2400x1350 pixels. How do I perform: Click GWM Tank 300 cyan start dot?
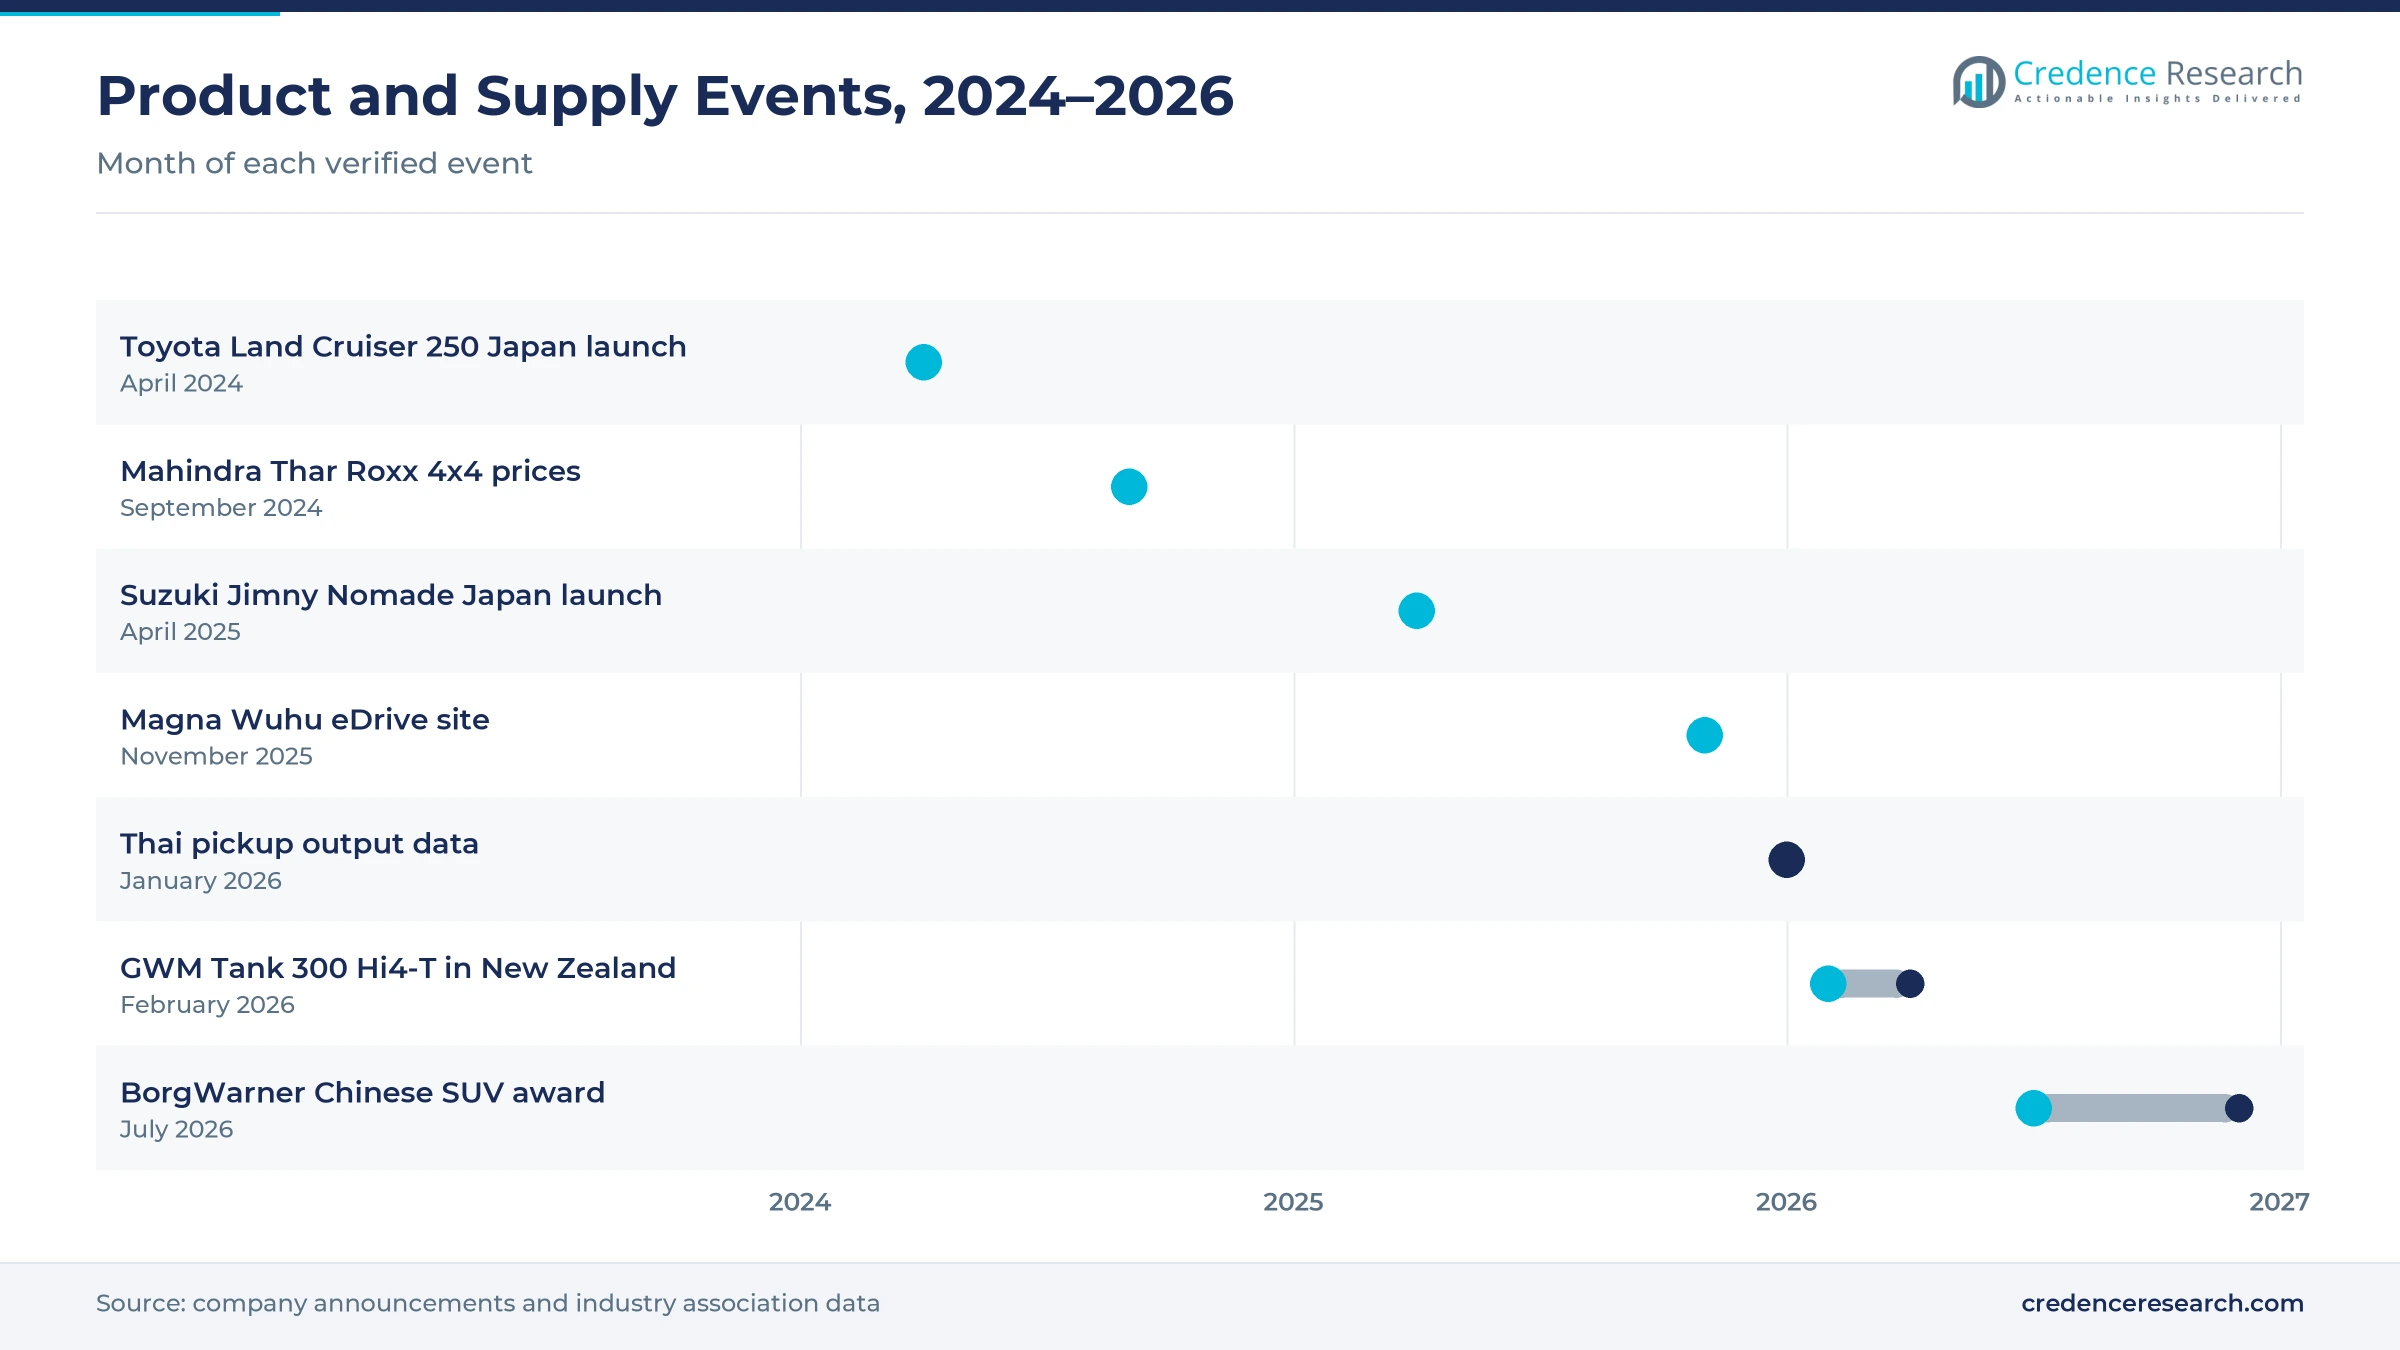point(1828,984)
